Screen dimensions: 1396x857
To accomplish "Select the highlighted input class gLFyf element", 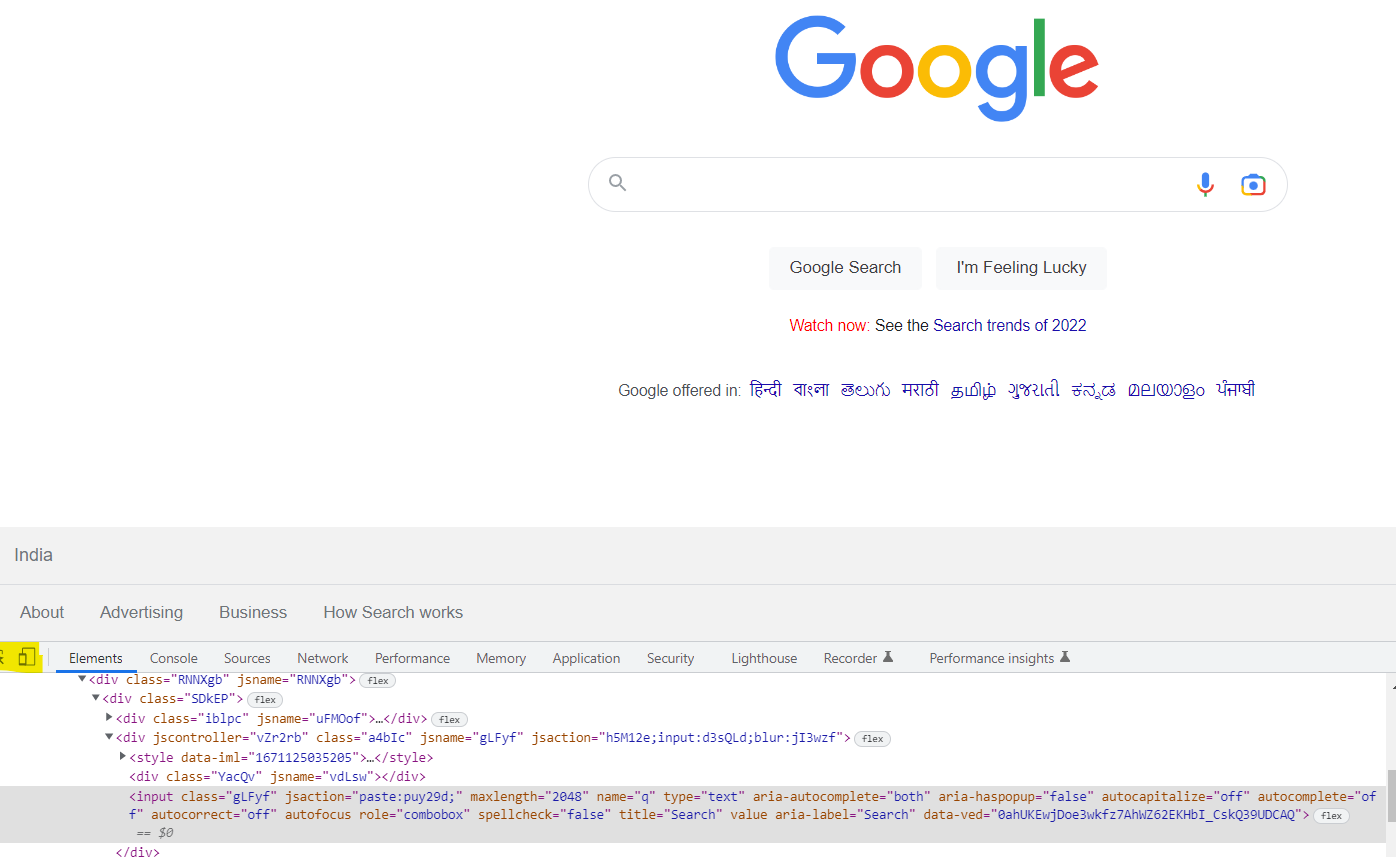I will pos(693,814).
